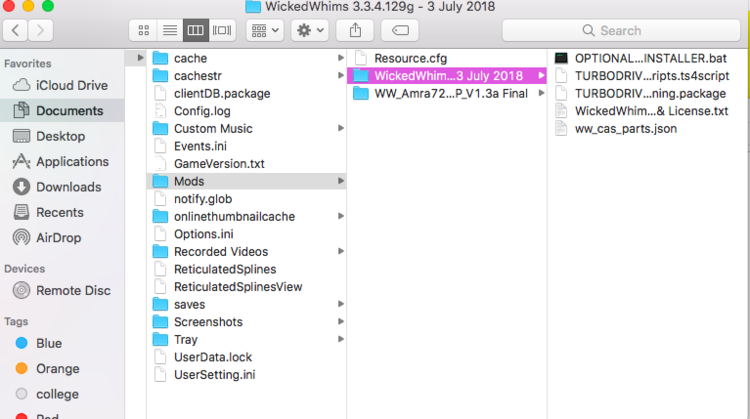Select the notify.glob file

point(247,199)
